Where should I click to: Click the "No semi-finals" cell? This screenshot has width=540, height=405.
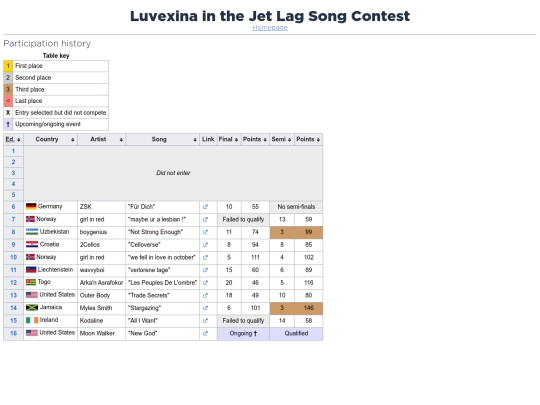tap(296, 207)
